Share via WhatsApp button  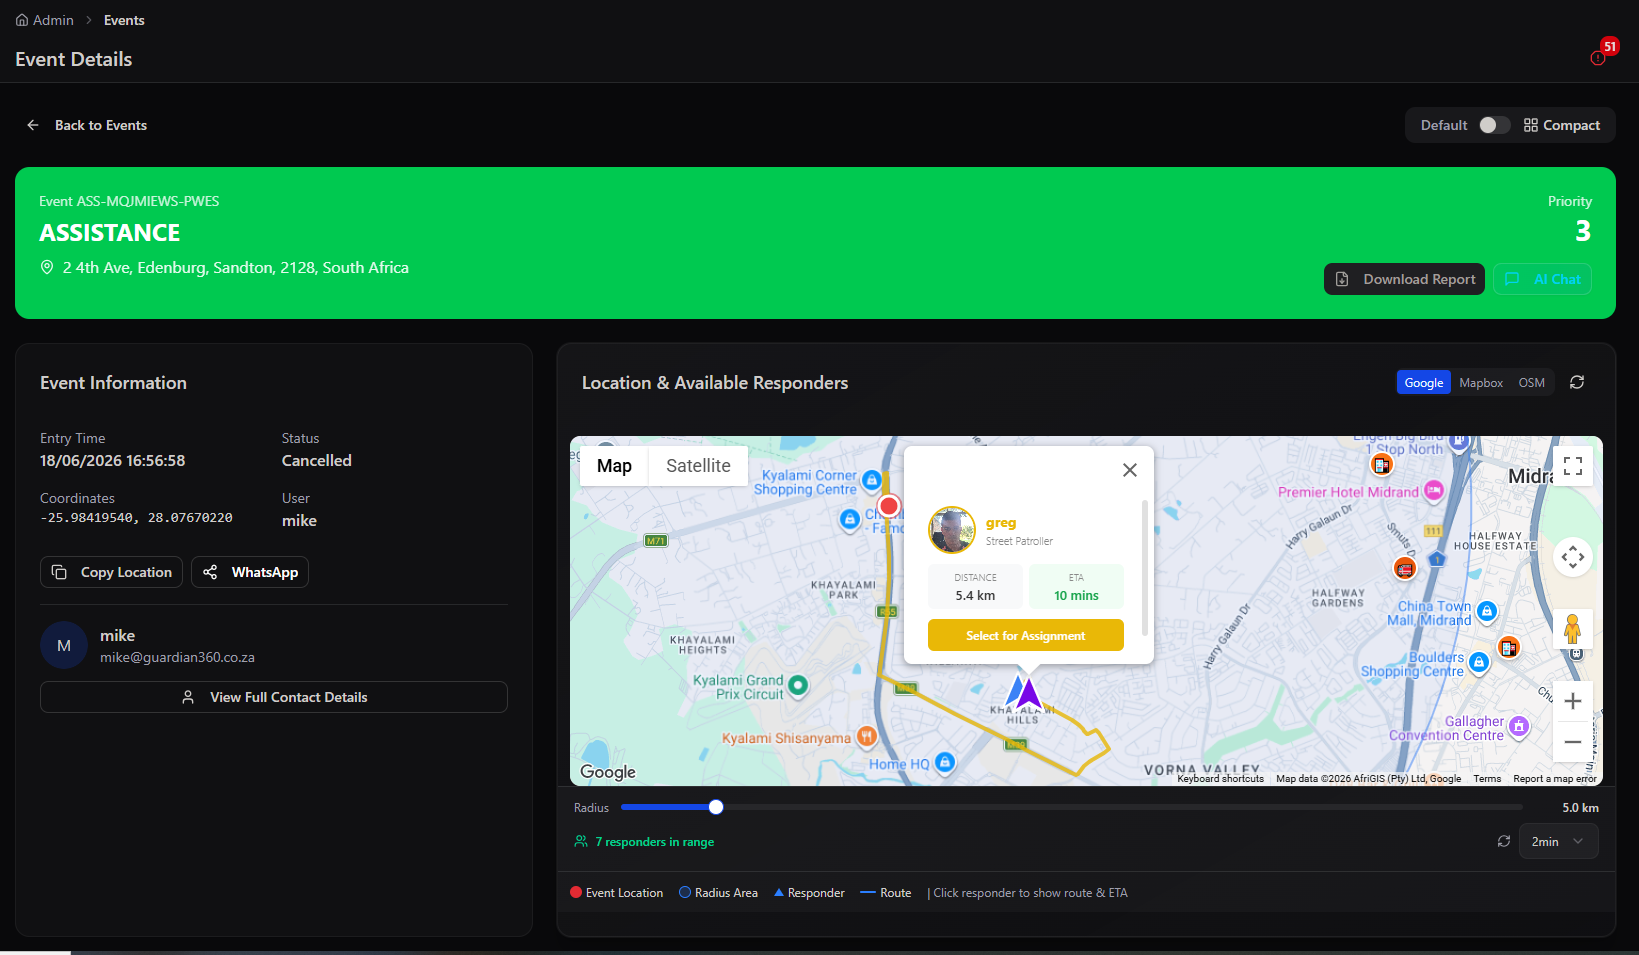click(250, 572)
